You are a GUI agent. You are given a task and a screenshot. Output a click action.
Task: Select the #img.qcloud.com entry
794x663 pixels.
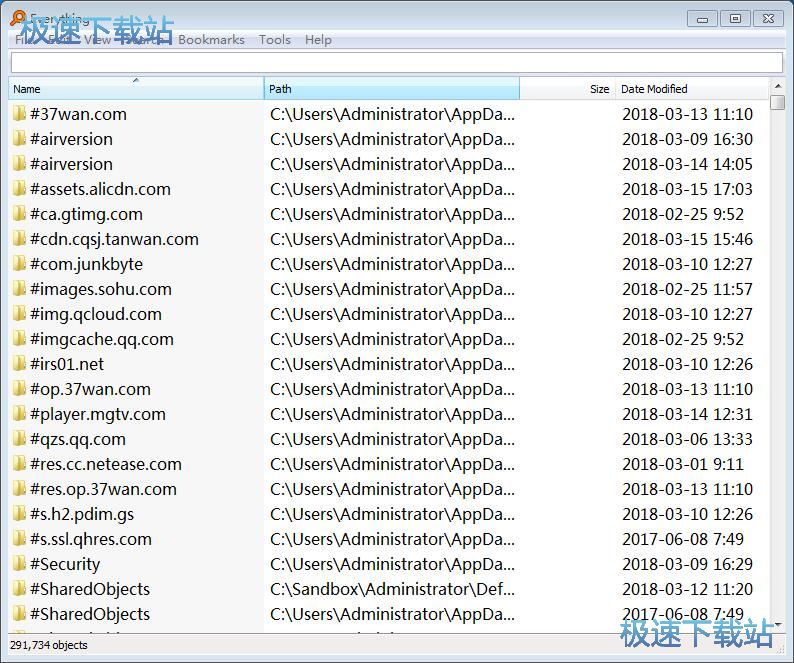96,314
